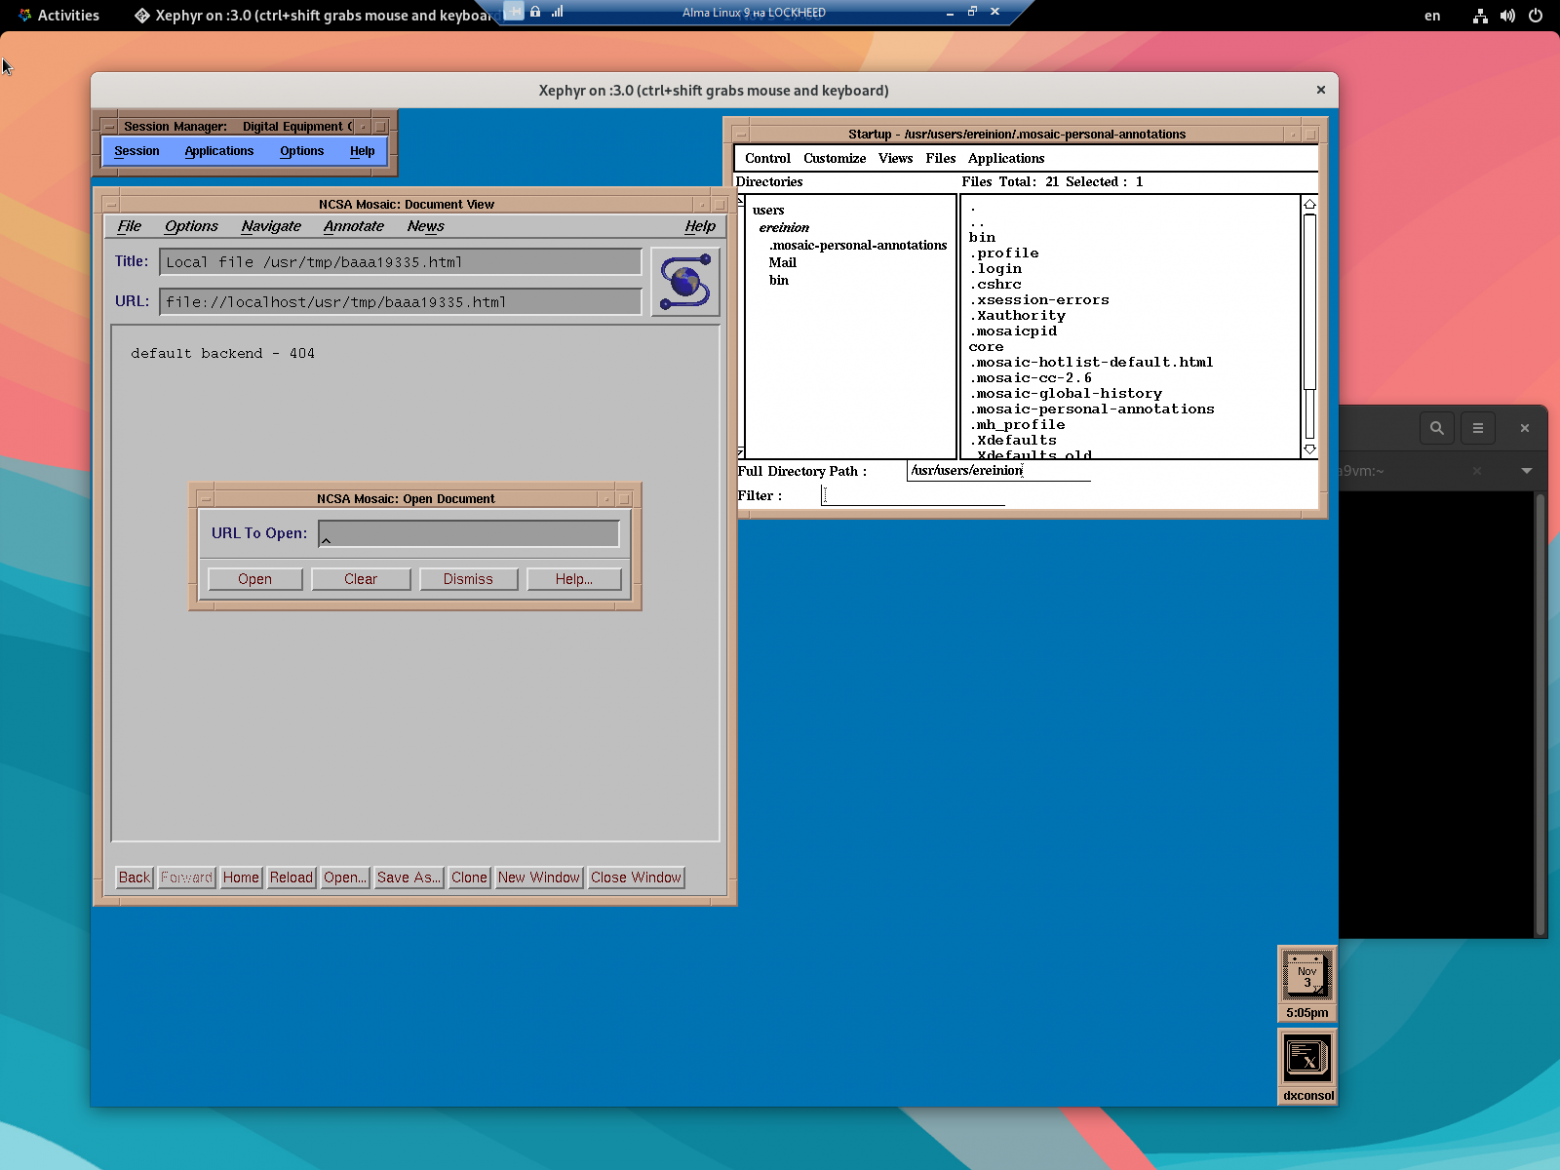Open Mosaic's Annotate menu
This screenshot has height=1170, width=1560.
click(353, 226)
